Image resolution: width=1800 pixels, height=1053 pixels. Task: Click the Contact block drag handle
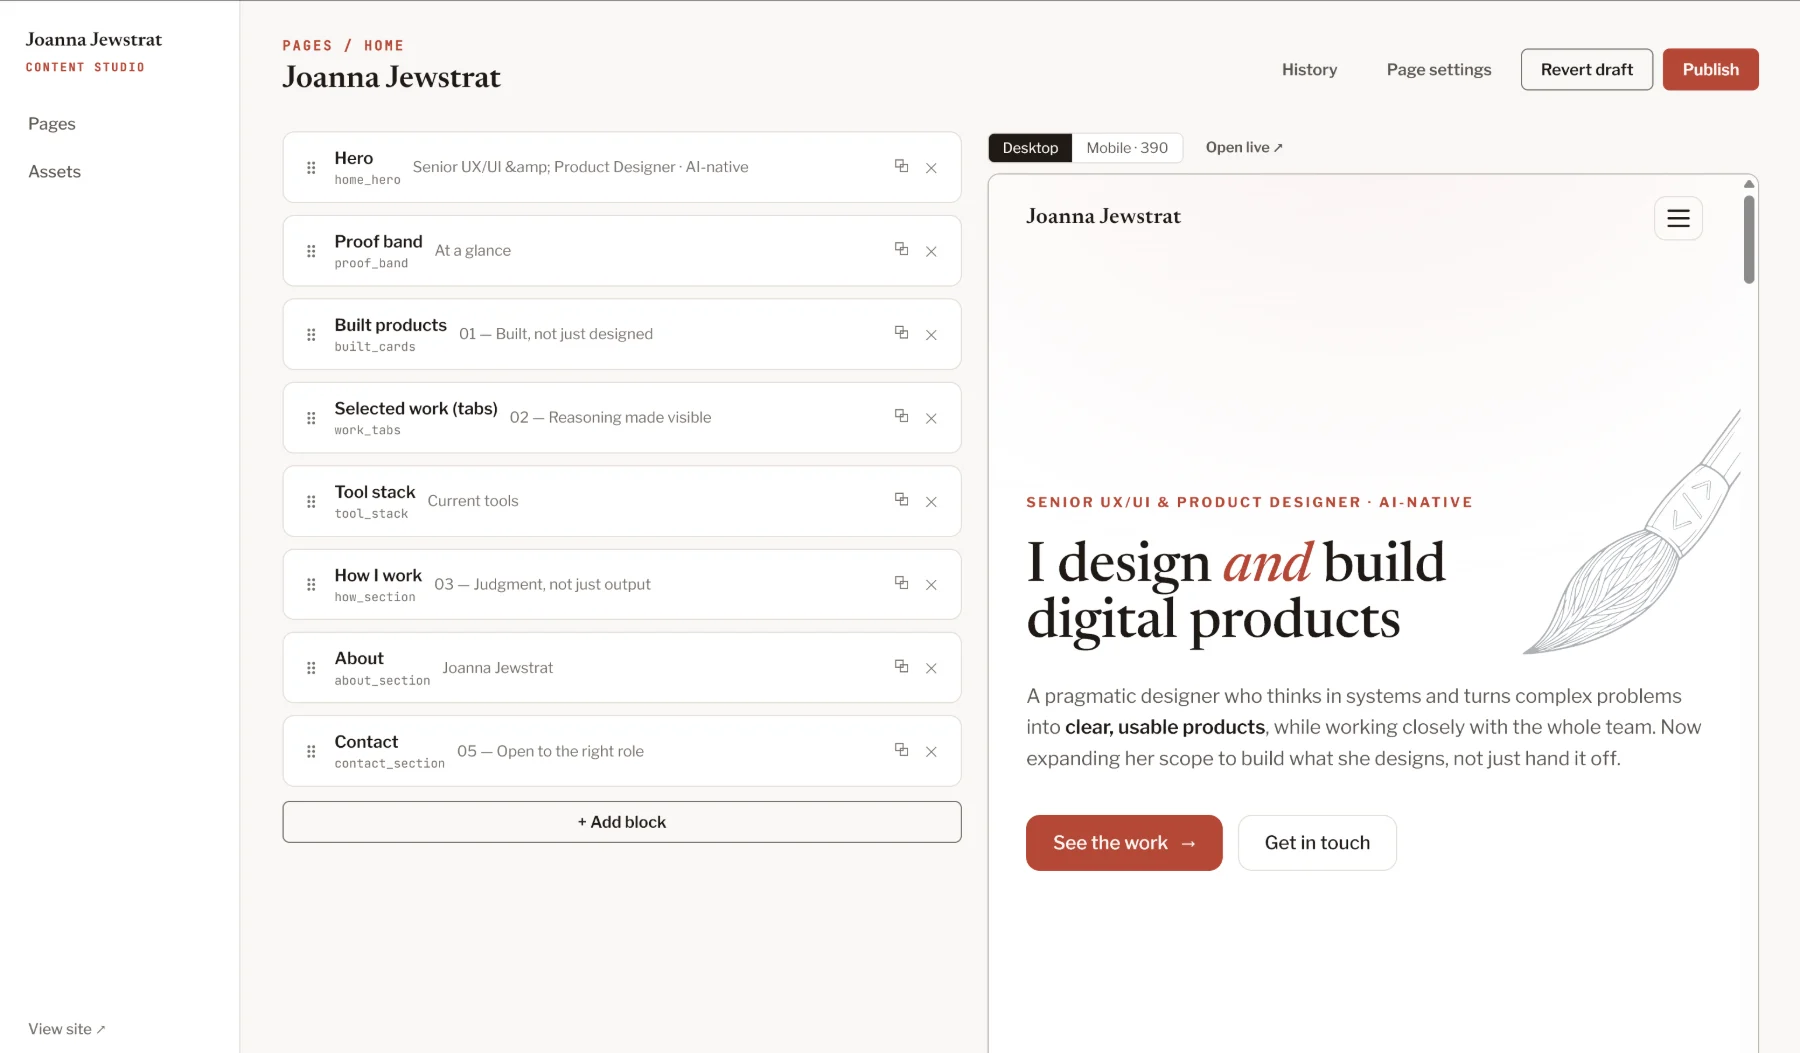(x=311, y=751)
